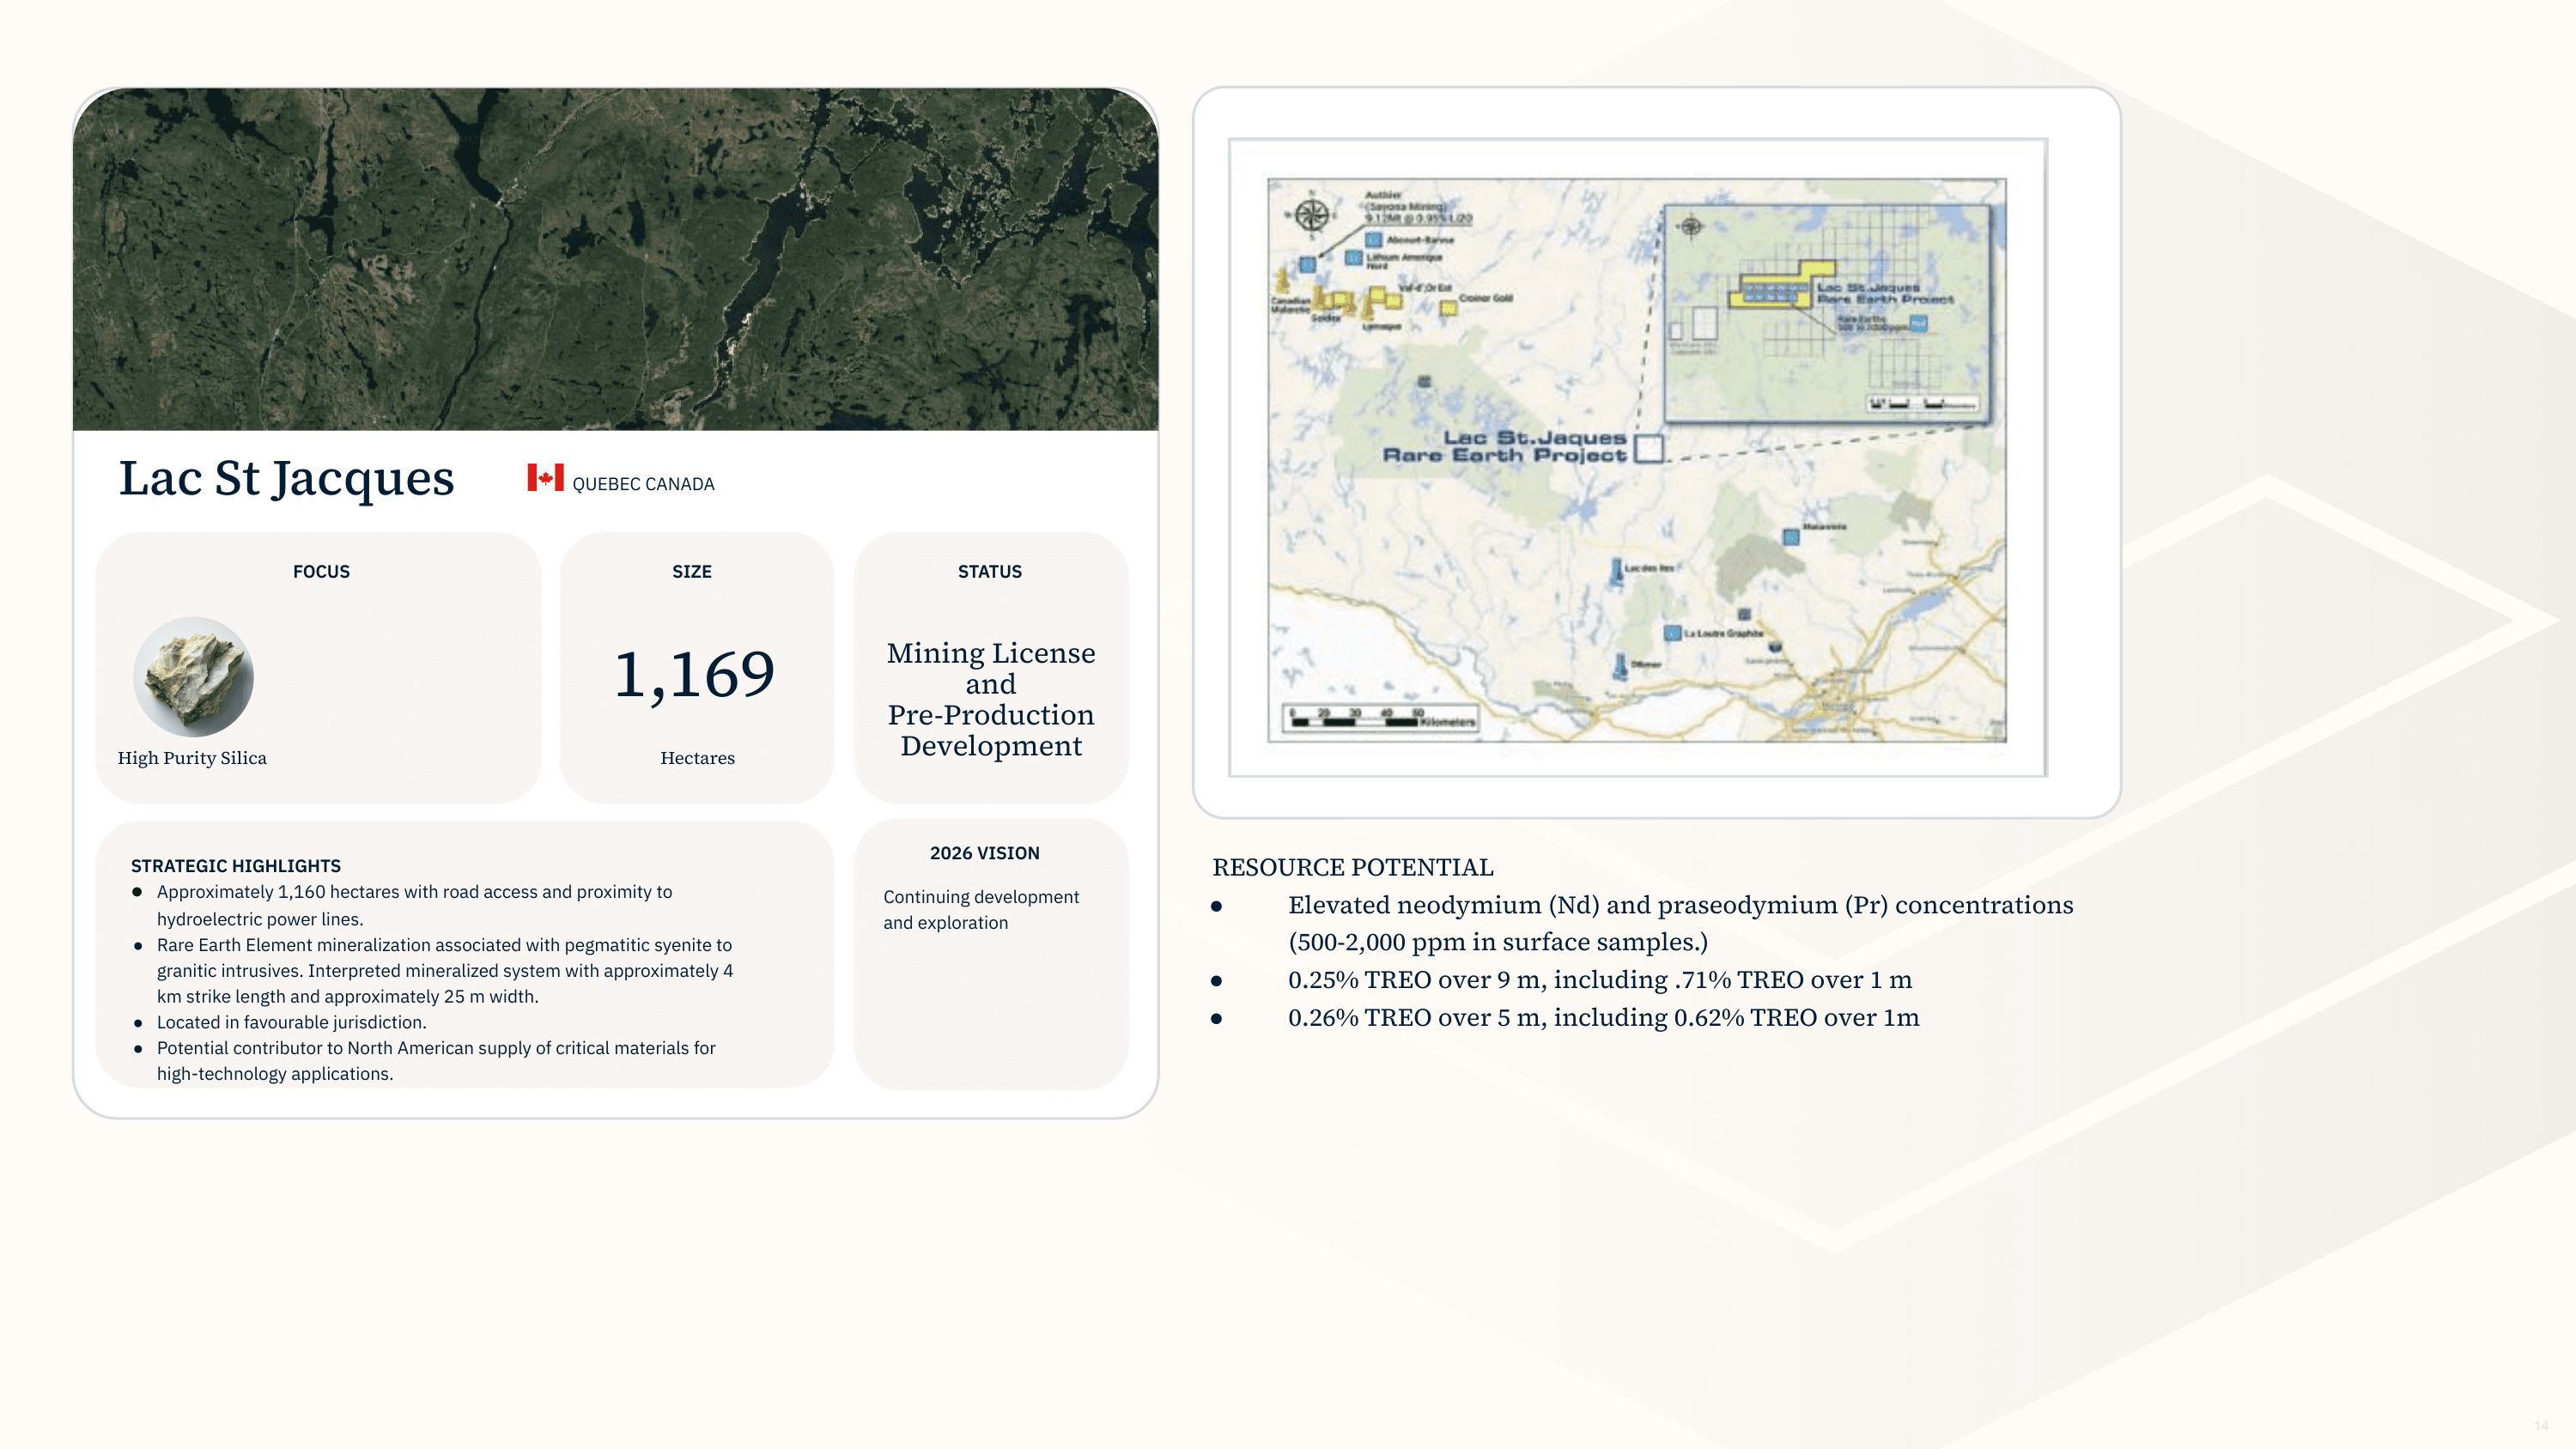Click the compass rose on the map
The width and height of the screenshot is (2576, 1449).
click(1311, 214)
